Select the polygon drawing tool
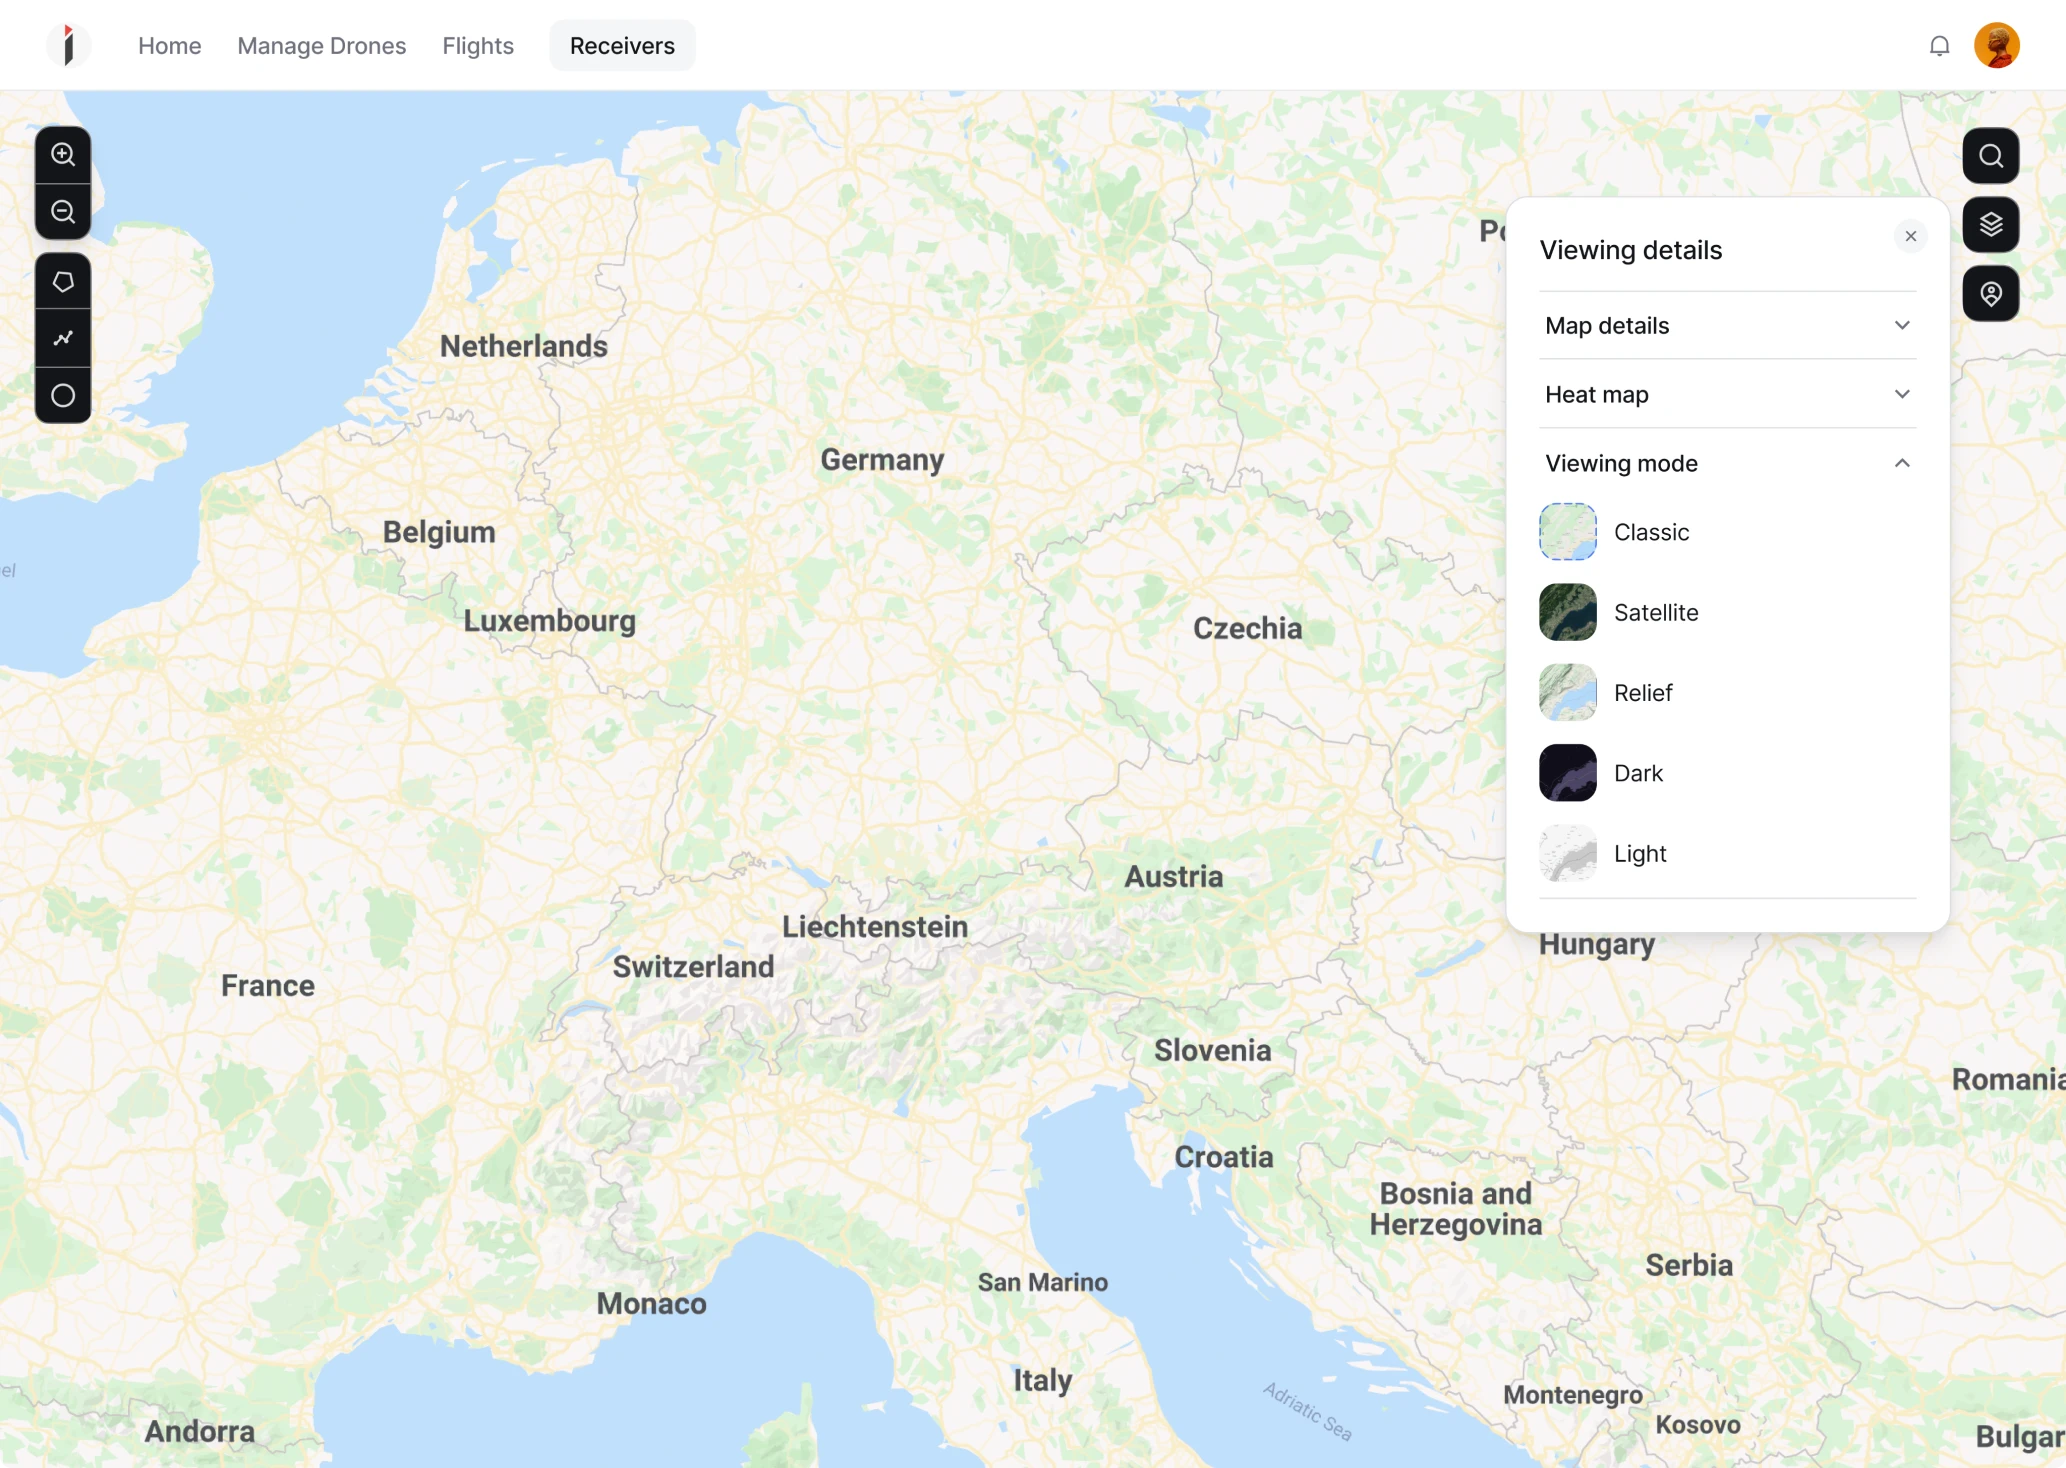 [63, 282]
